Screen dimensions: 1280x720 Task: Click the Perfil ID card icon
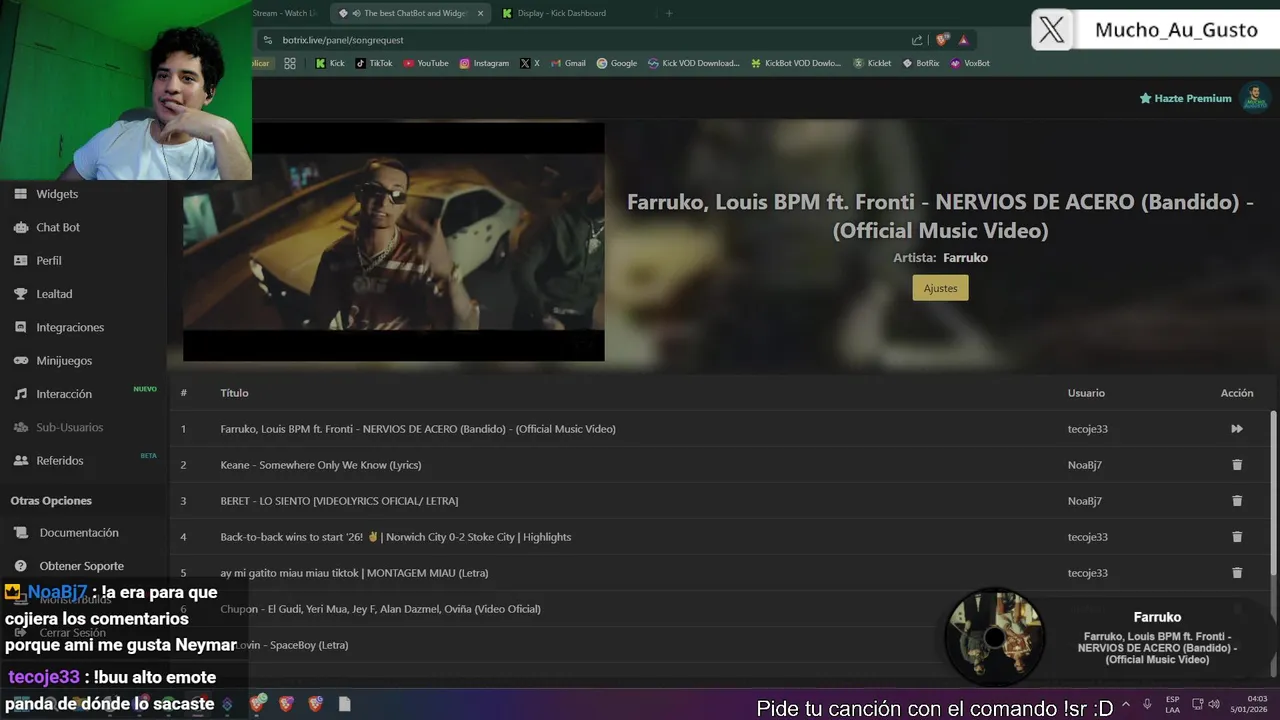point(20,260)
